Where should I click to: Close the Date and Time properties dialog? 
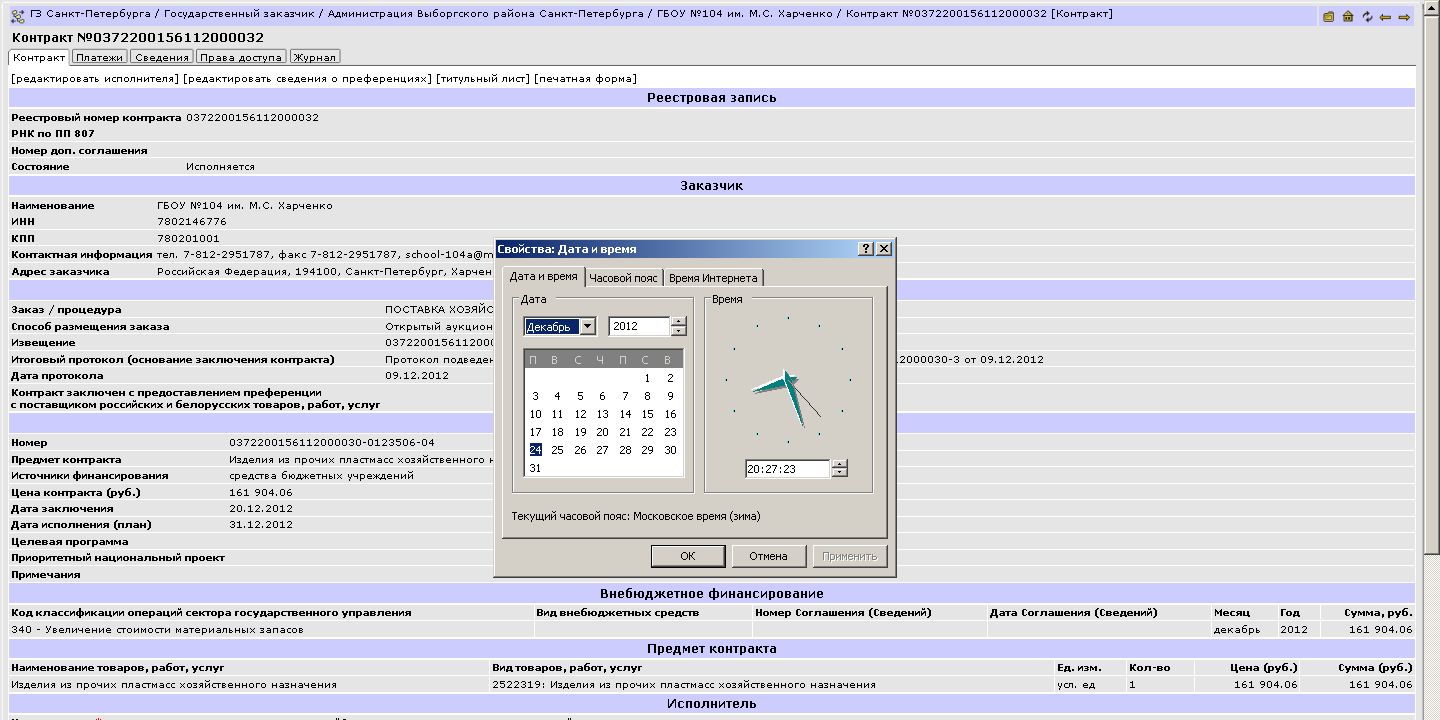[x=883, y=249]
